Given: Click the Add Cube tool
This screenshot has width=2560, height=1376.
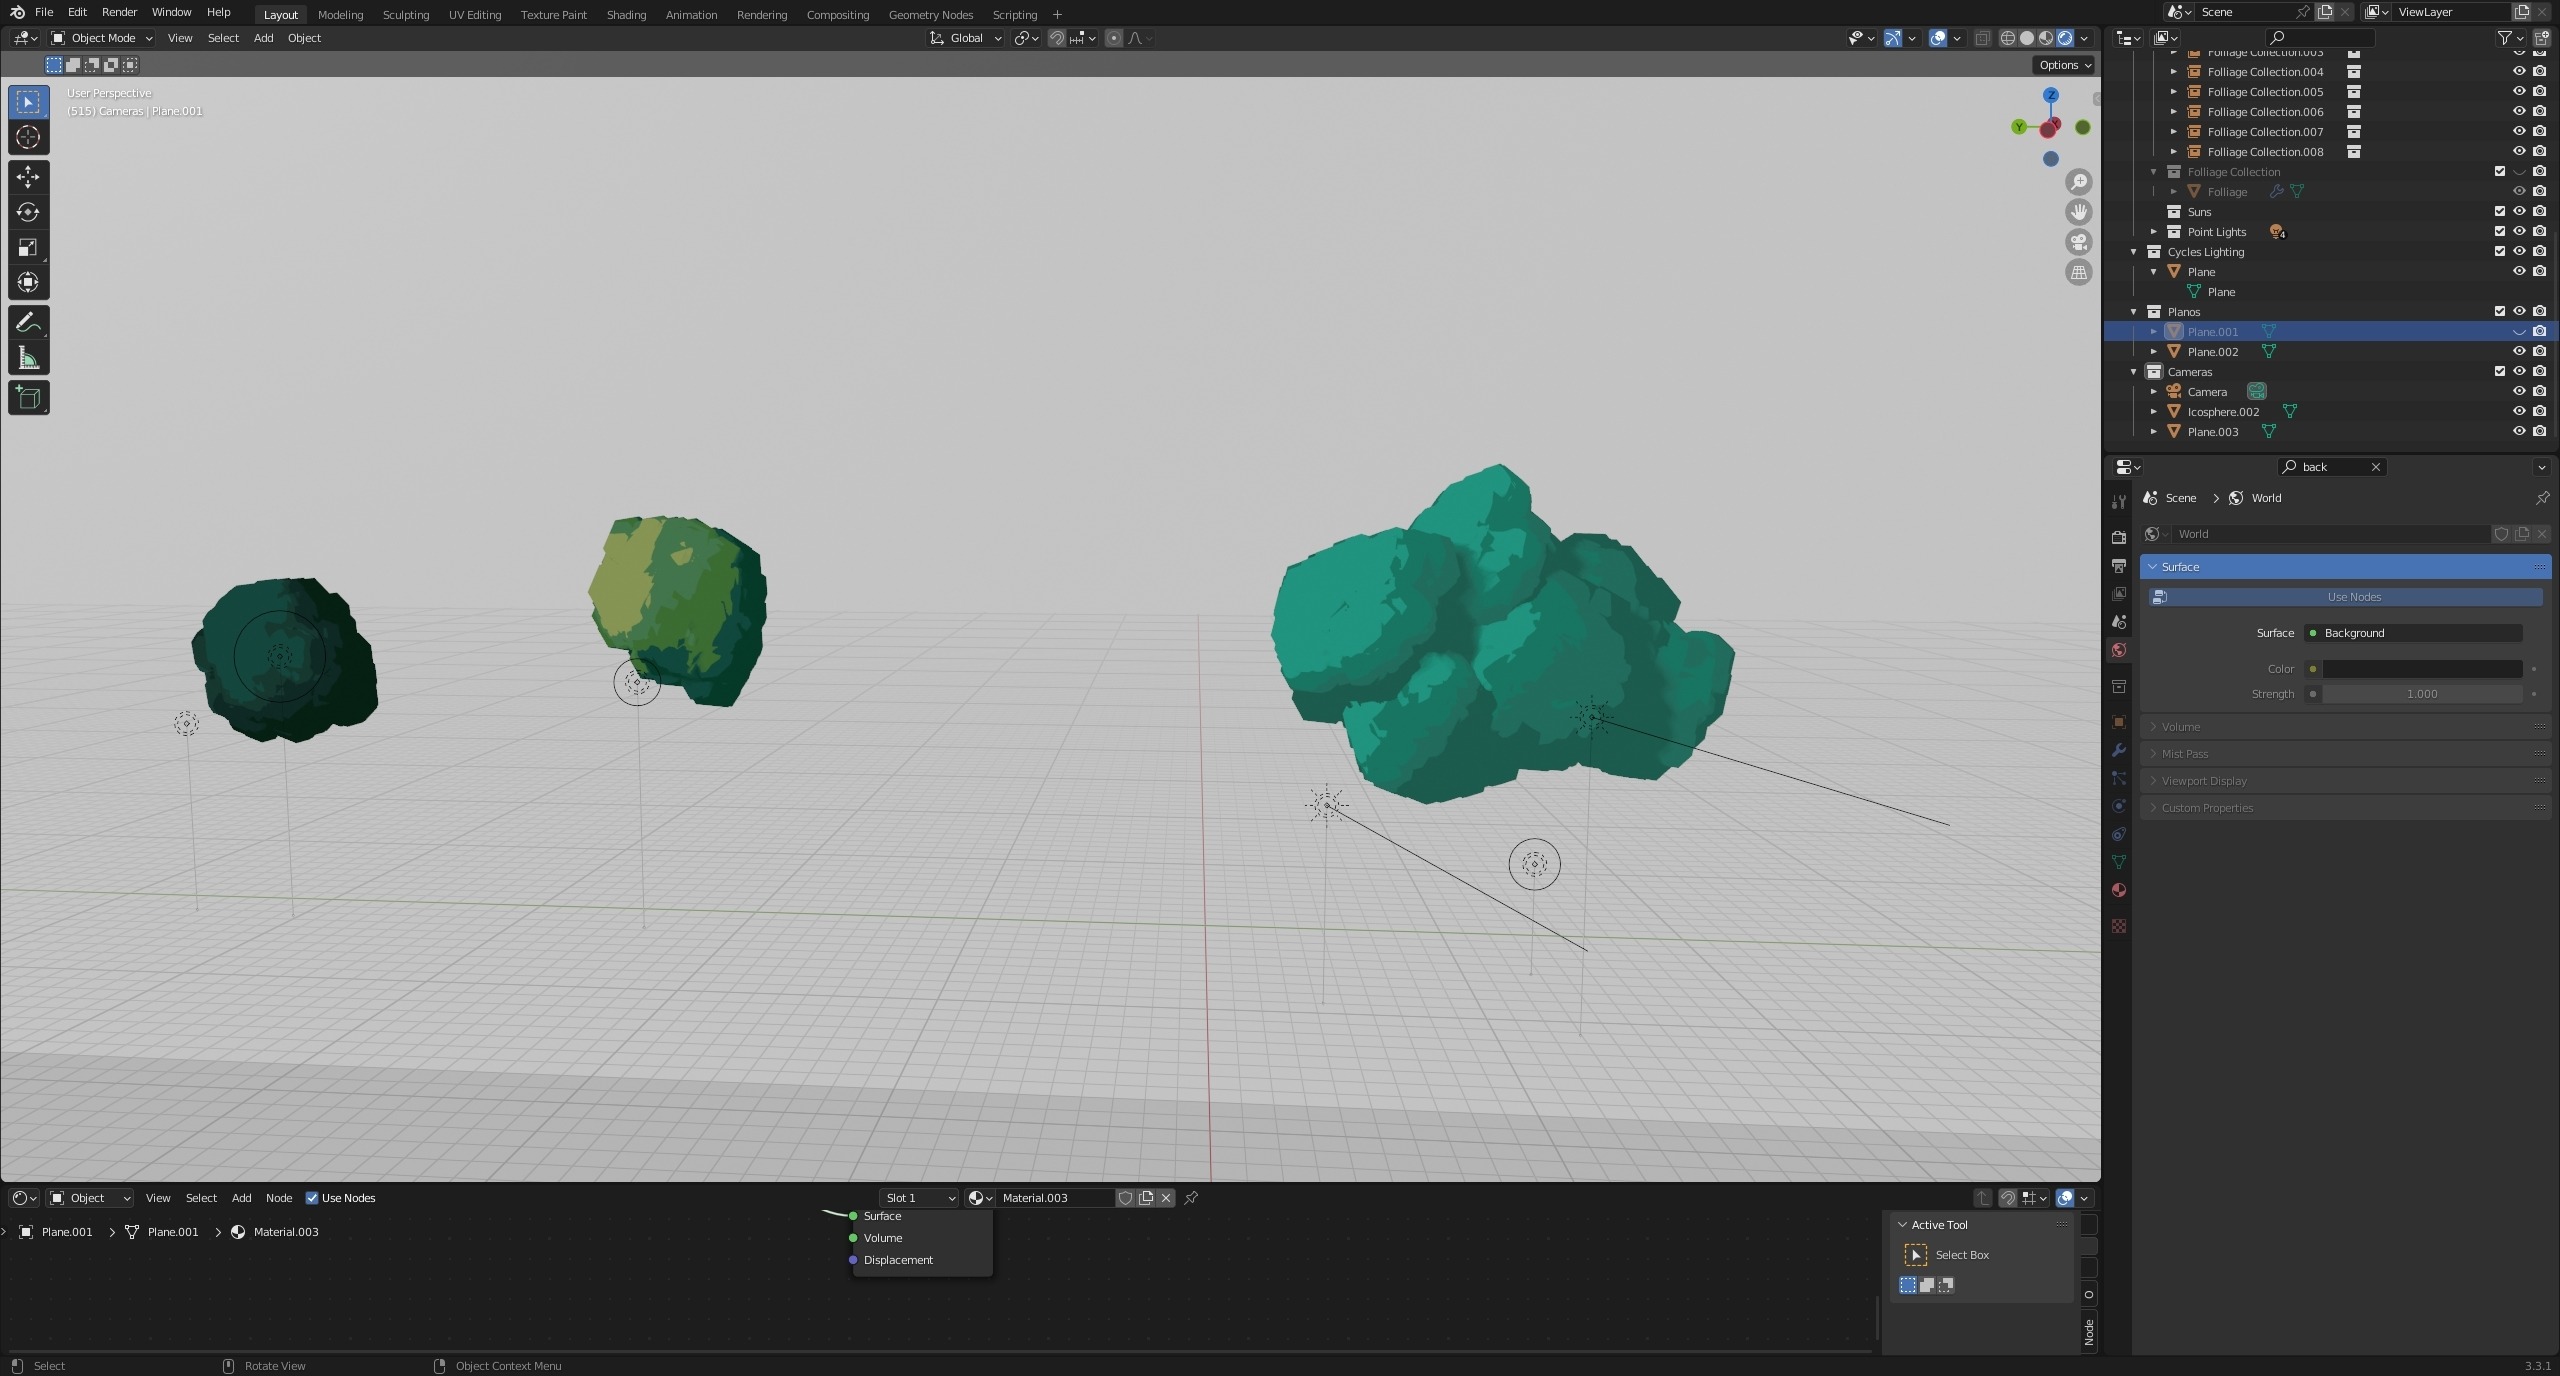Looking at the screenshot, I should pos(28,398).
